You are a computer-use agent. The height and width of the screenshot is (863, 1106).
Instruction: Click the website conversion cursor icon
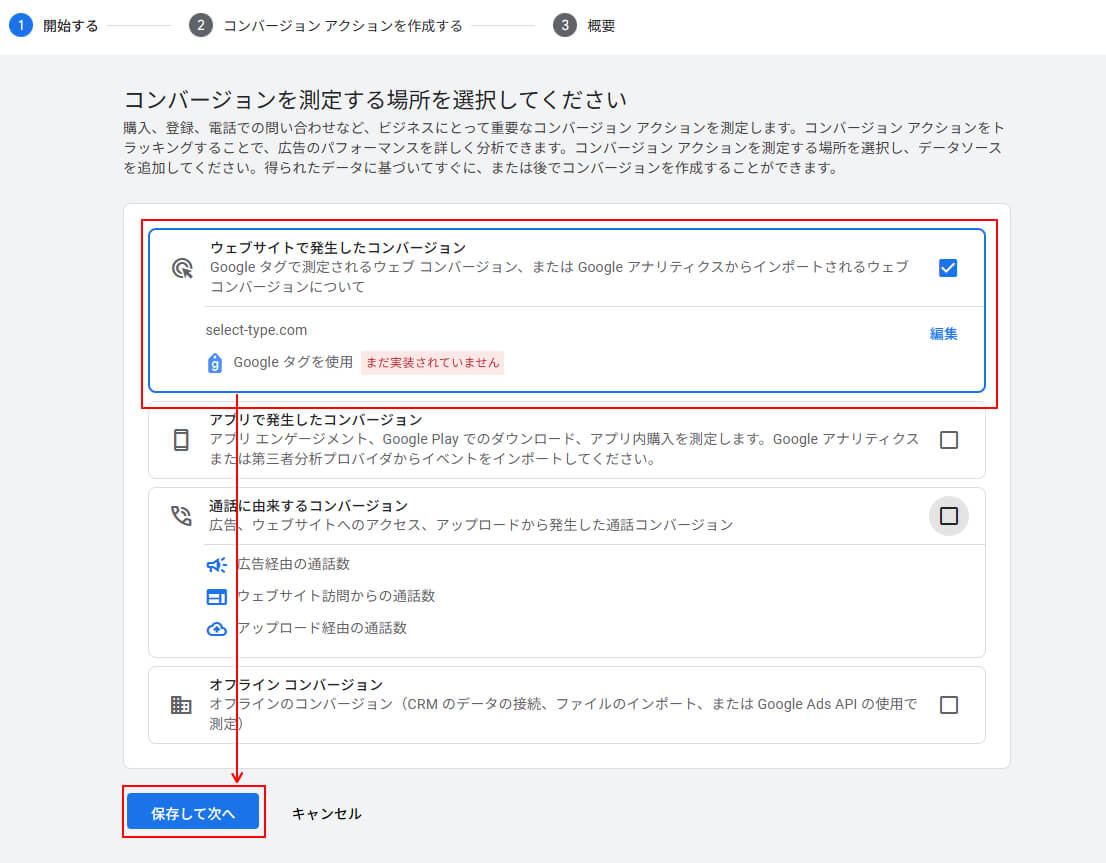click(x=181, y=268)
